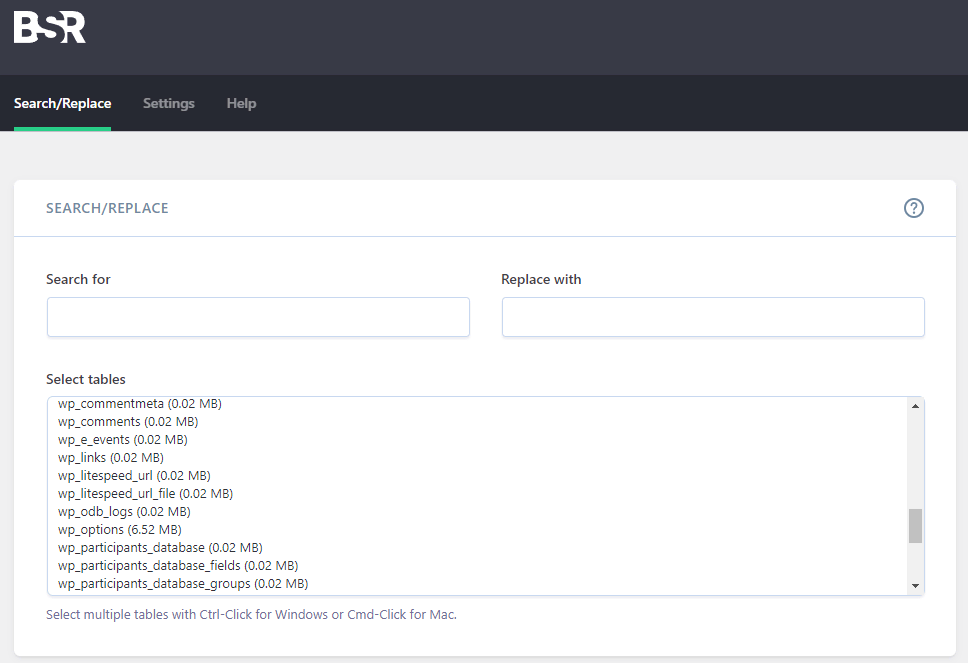968x663 pixels.
Task: Select the wp_e_events table
Action: click(x=477, y=440)
